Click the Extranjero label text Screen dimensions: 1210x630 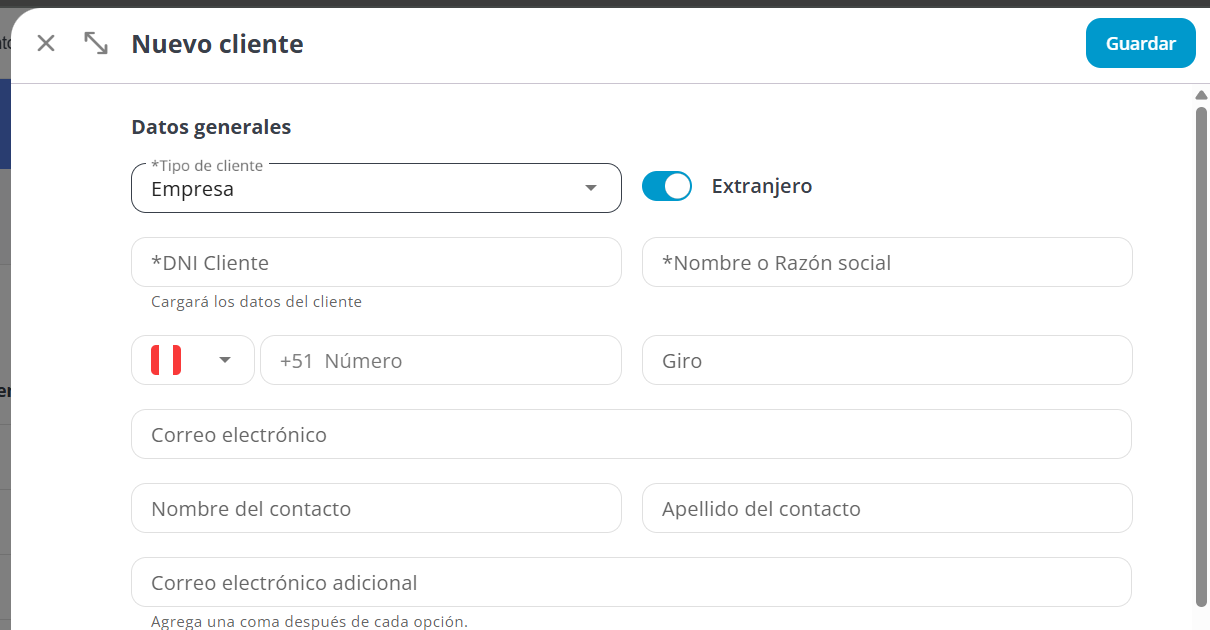coord(762,186)
